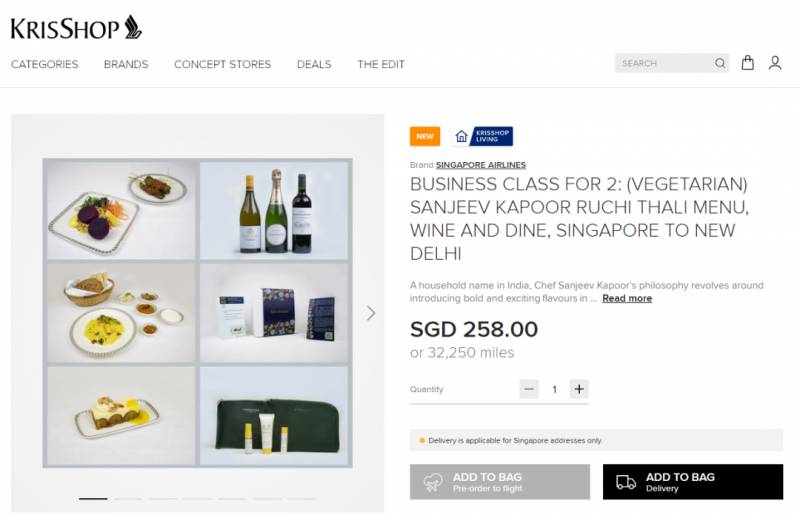Add to bag for delivery
The image size is (800, 515).
pos(693,482)
